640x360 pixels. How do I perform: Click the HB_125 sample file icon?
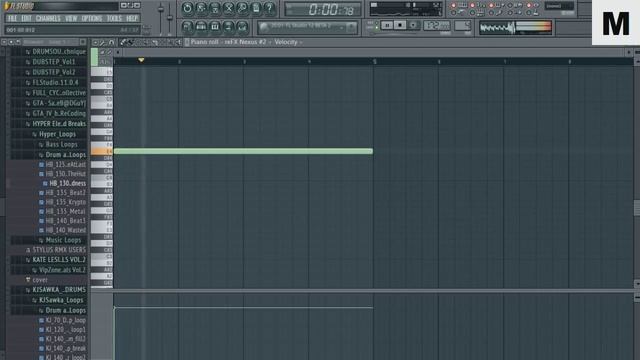coord(41,164)
